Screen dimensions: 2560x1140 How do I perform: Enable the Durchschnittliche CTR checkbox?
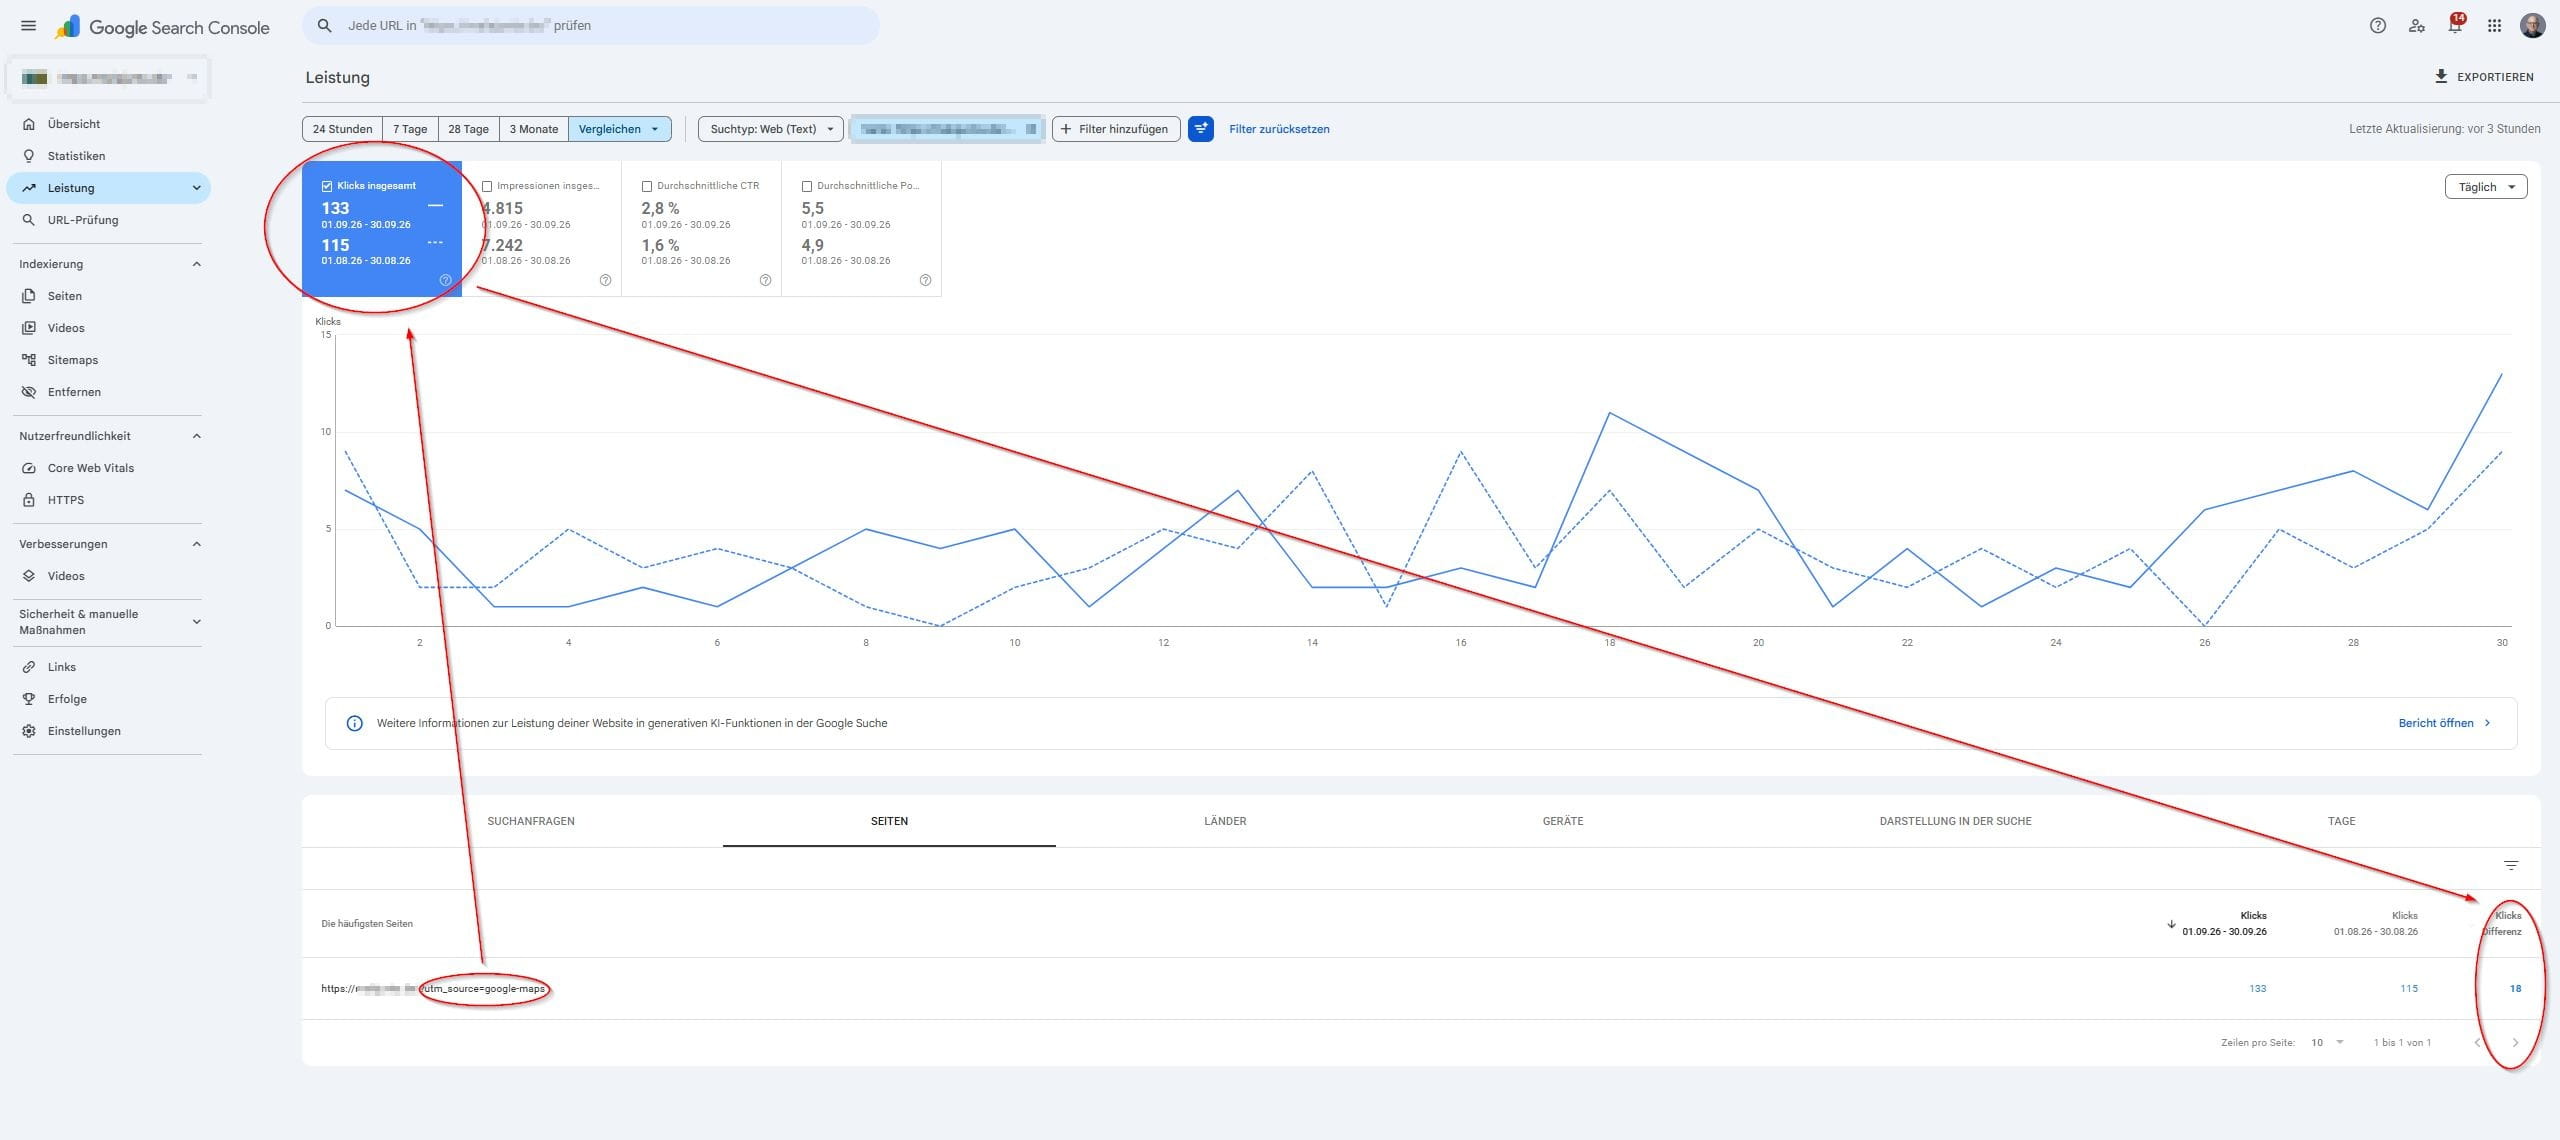[x=647, y=186]
